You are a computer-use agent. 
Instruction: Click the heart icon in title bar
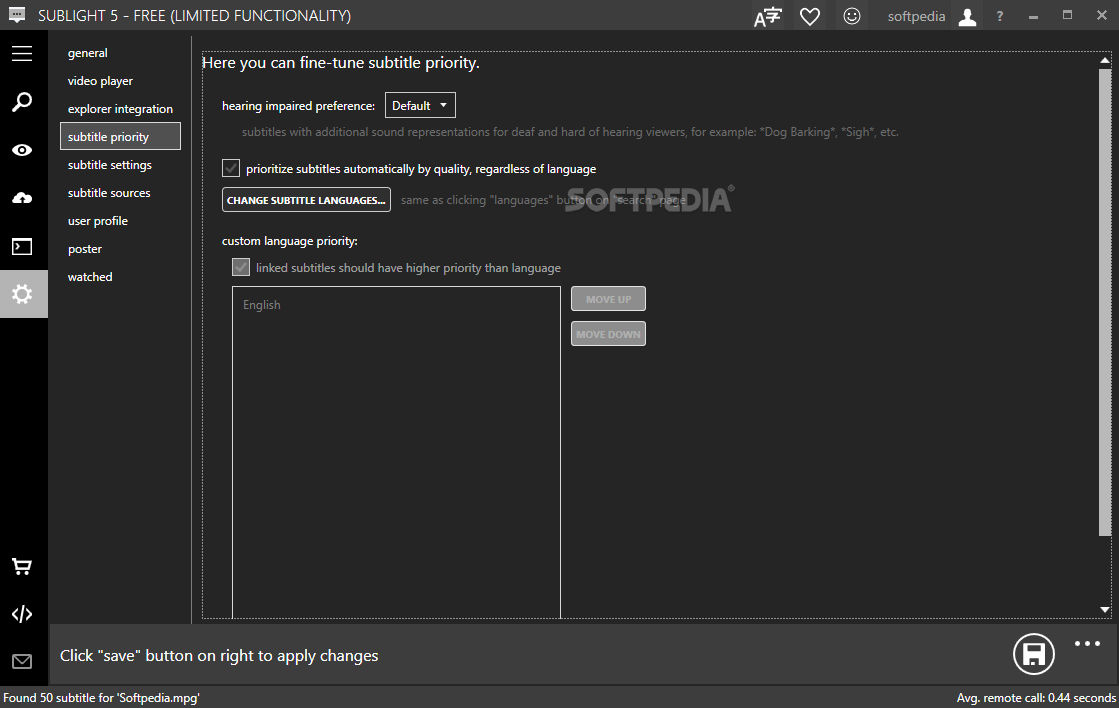[x=810, y=16]
